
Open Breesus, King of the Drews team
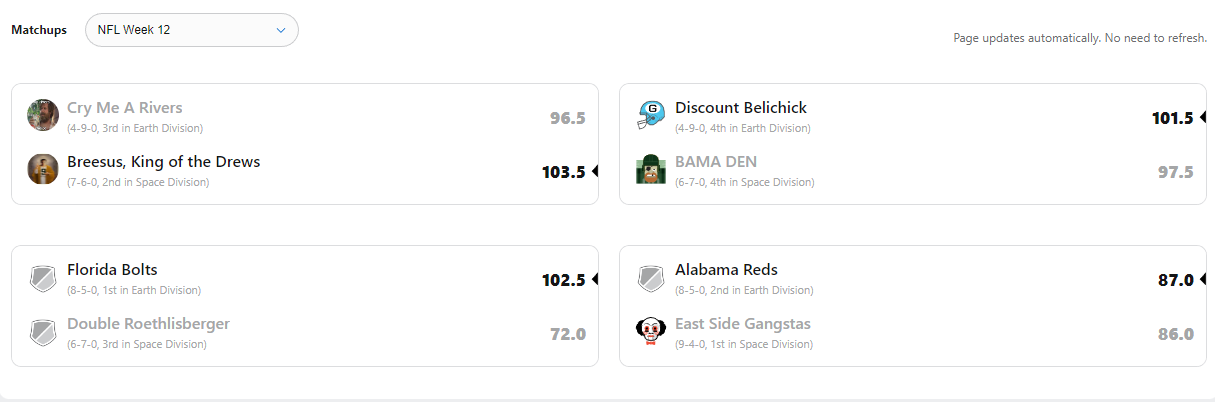pyautogui.click(x=164, y=162)
